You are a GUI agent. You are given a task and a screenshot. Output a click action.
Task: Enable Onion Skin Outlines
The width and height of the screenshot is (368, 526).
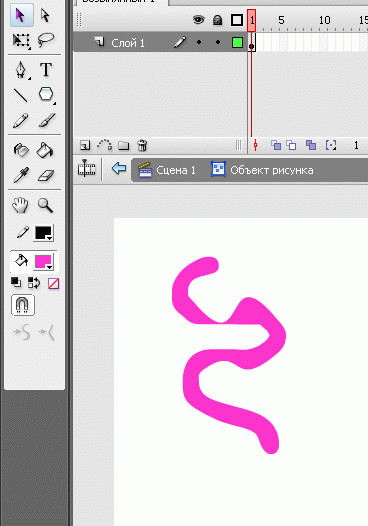[291, 145]
